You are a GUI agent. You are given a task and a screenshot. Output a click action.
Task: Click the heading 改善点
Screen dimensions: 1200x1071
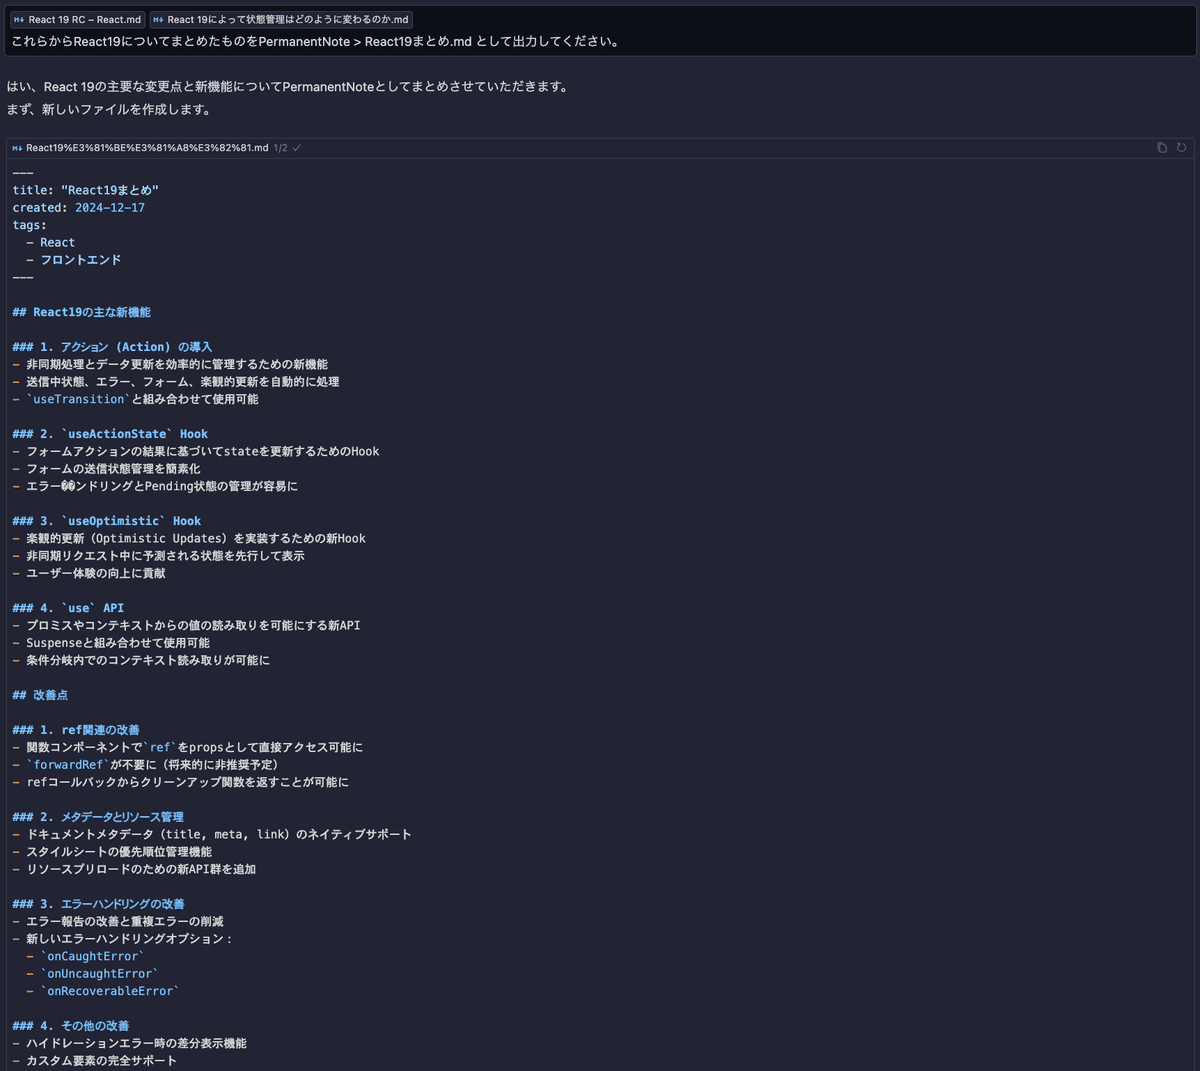click(40, 695)
